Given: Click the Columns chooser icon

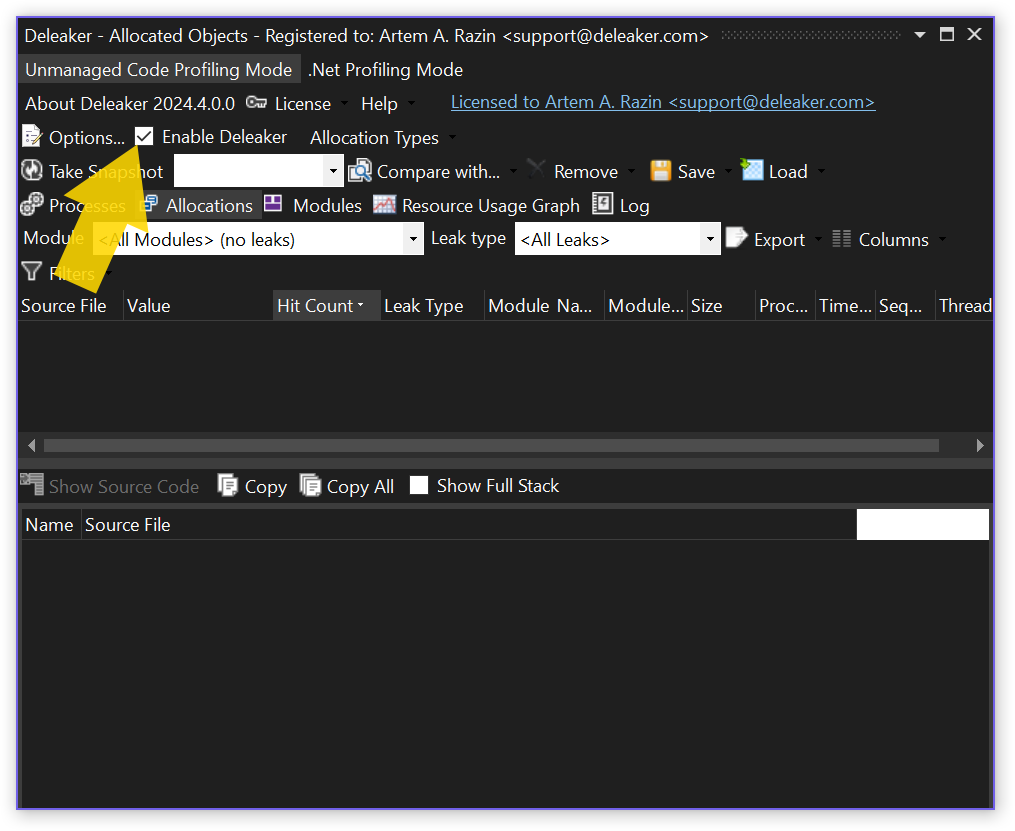Looking at the screenshot, I should click(842, 239).
